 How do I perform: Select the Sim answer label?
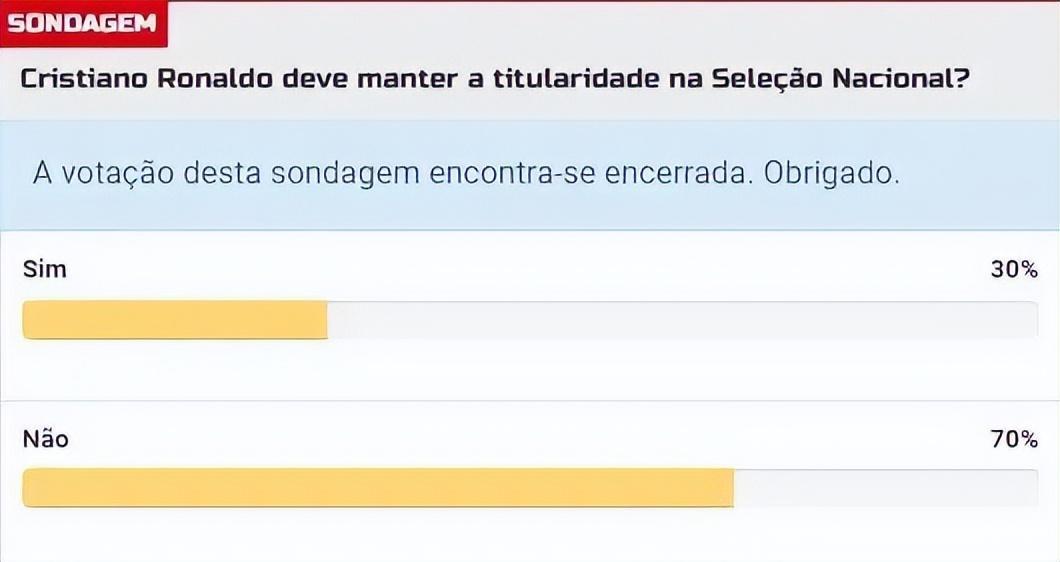[x=44, y=269]
